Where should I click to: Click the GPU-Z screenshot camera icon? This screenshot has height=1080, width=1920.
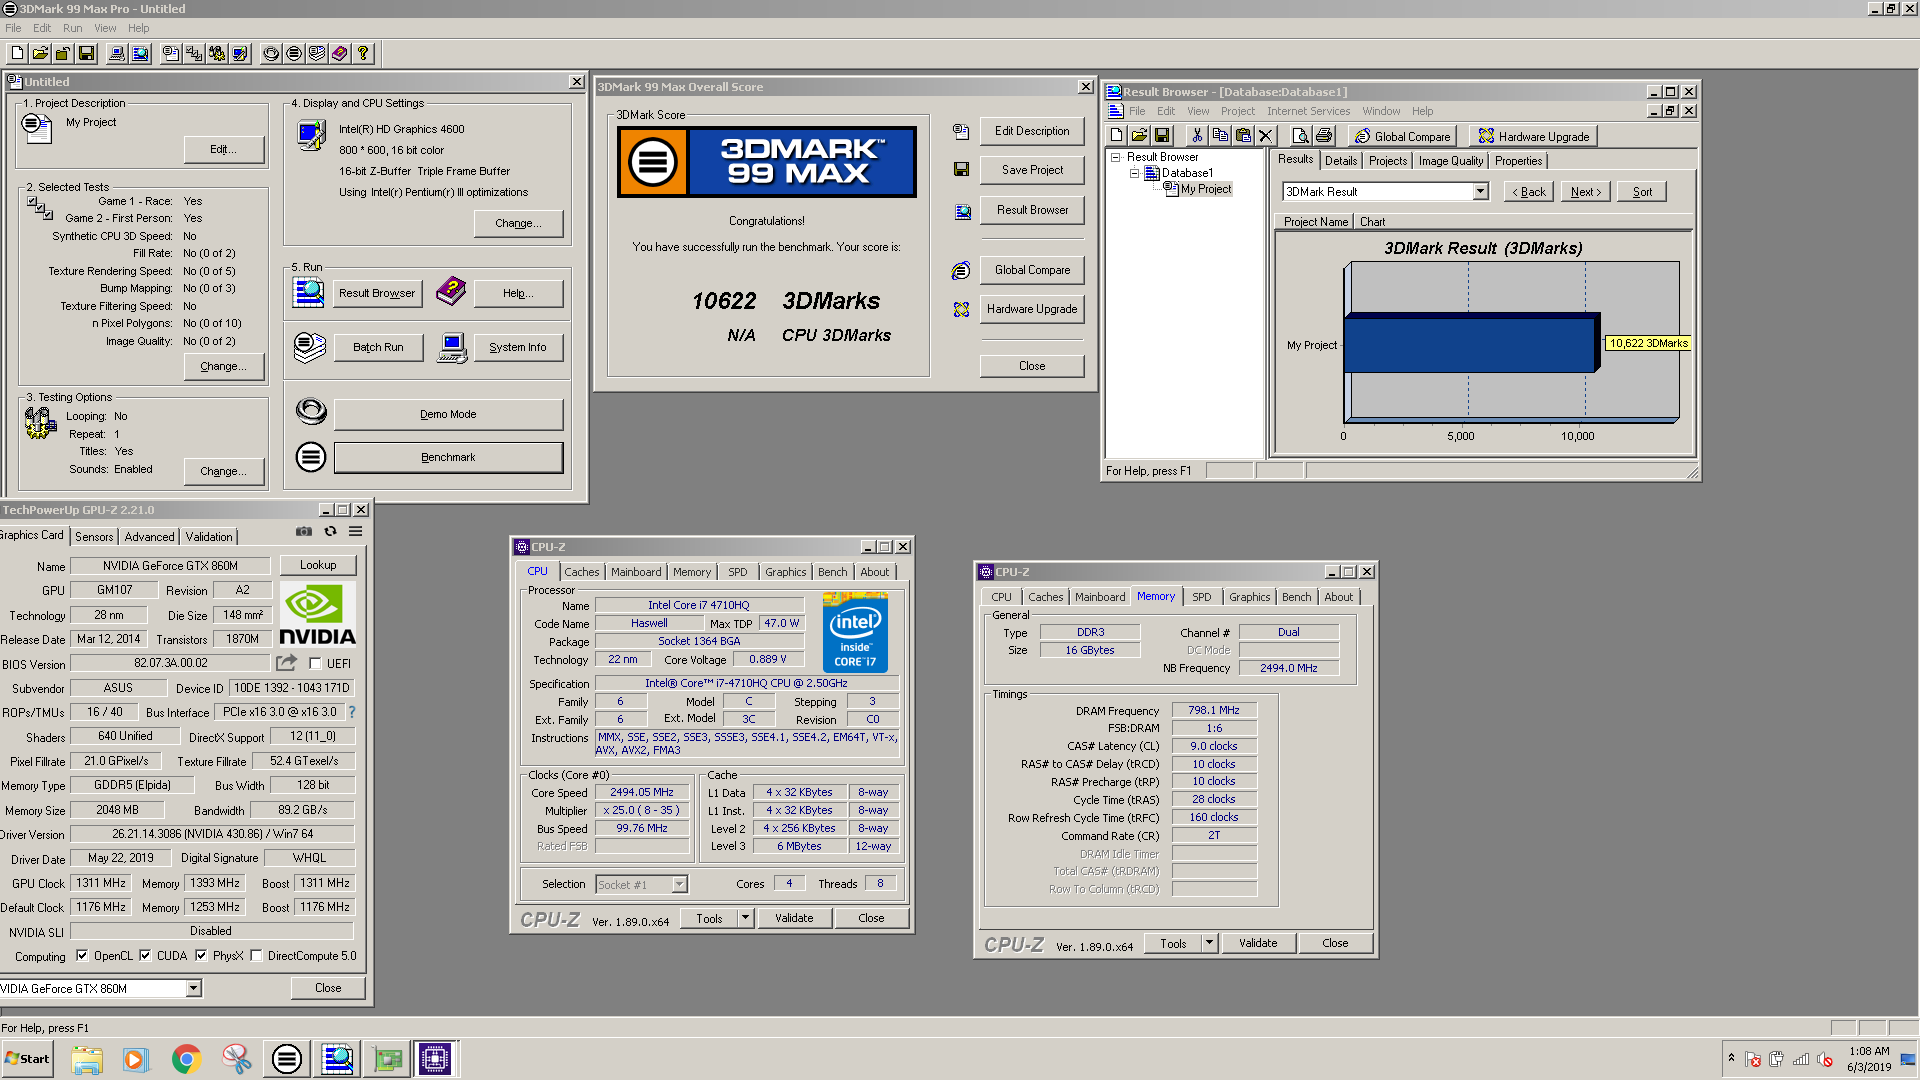point(304,531)
